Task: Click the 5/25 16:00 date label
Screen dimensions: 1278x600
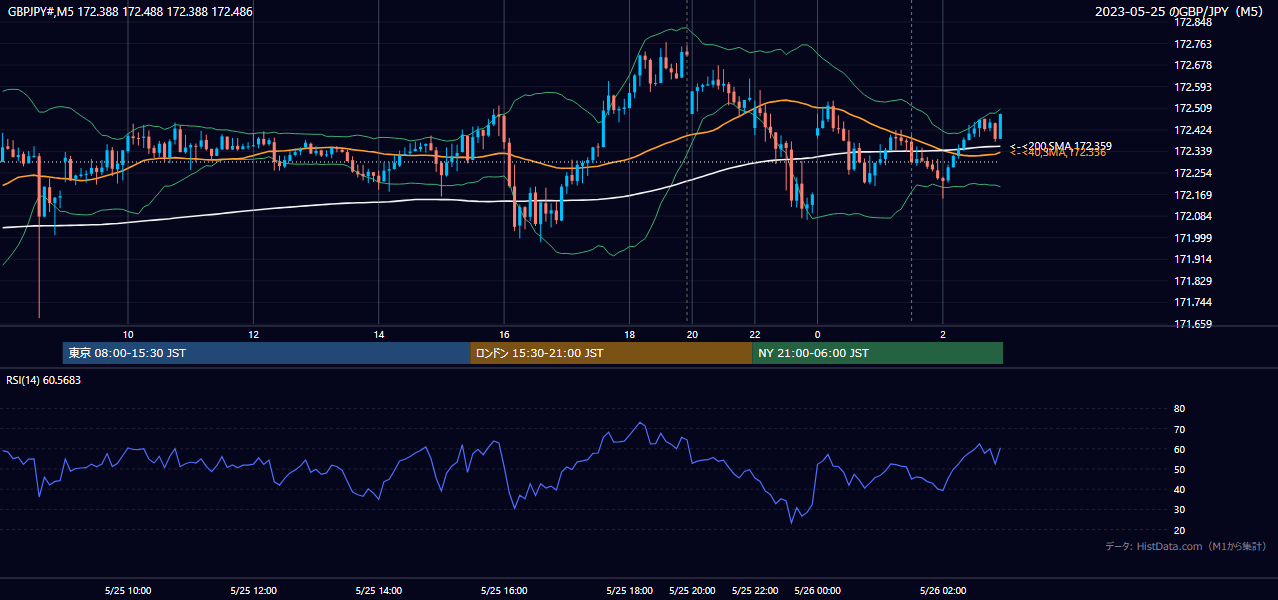Action: pyautogui.click(x=504, y=591)
